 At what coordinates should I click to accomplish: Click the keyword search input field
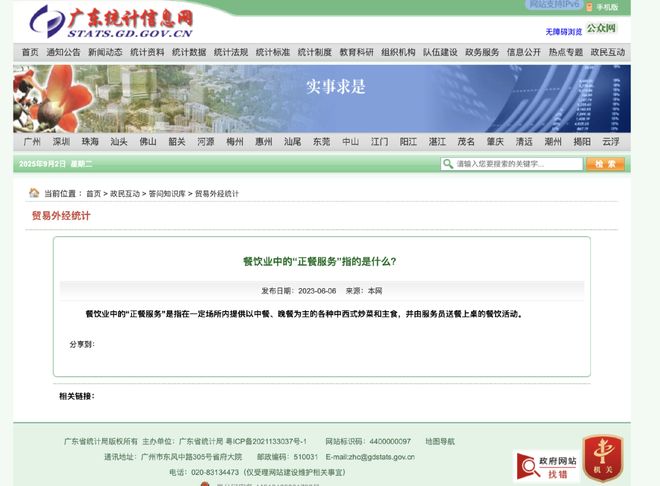(517, 164)
